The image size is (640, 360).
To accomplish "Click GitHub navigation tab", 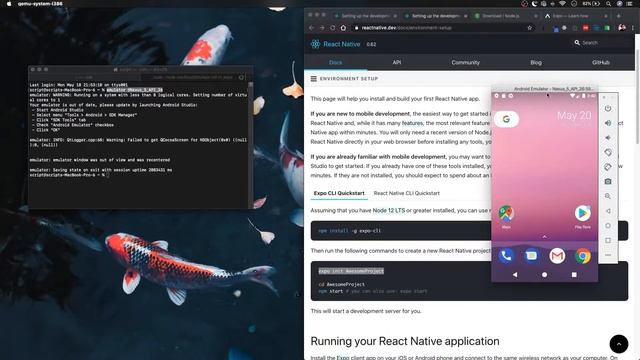I will (601, 62).
